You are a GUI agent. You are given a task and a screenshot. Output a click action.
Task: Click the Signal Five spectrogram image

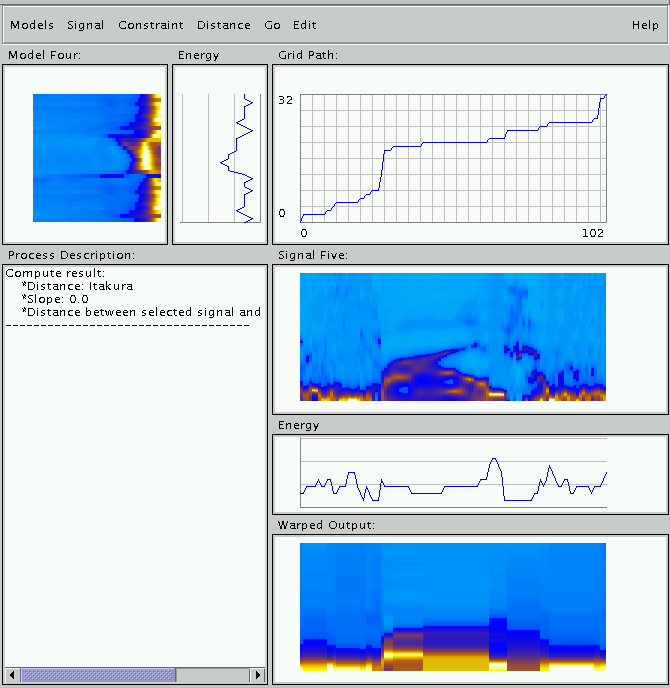coord(453,337)
